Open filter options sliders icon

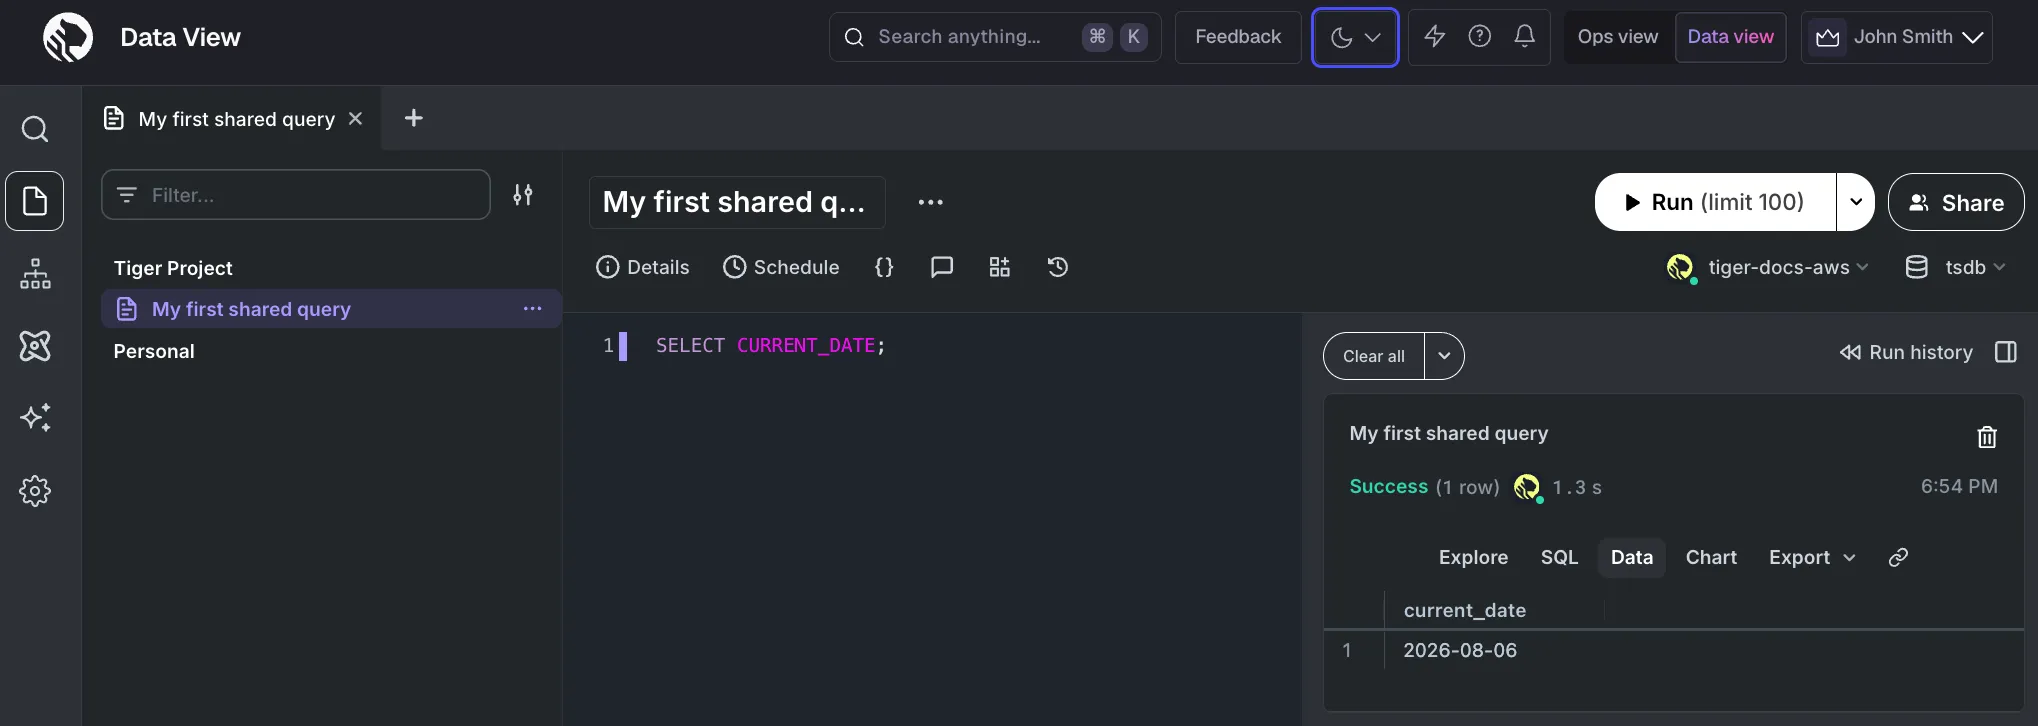523,195
